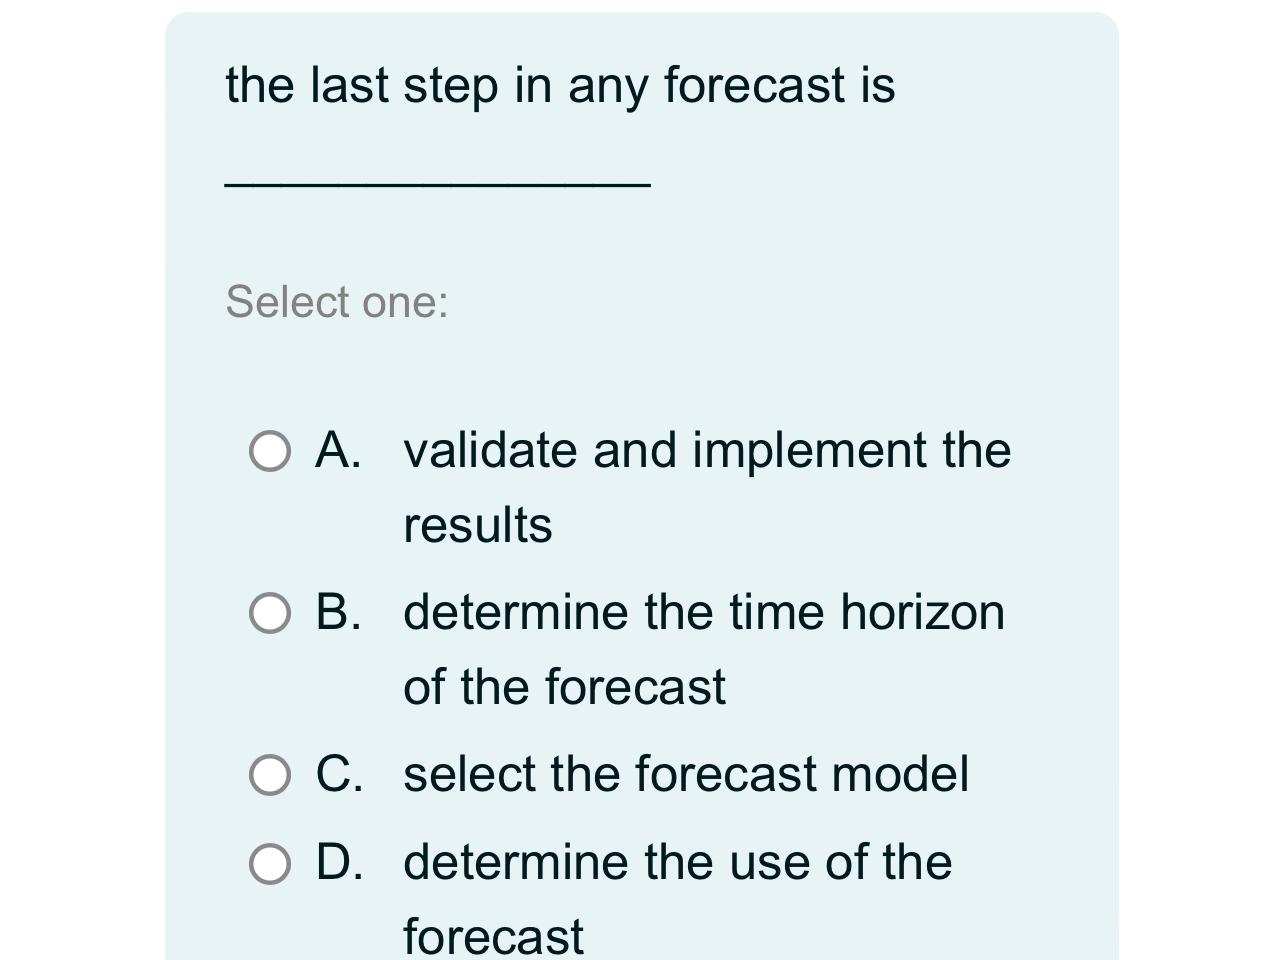Screen dimensions: 1284x960
Task: Click the circle next to option C
Action: [270, 773]
